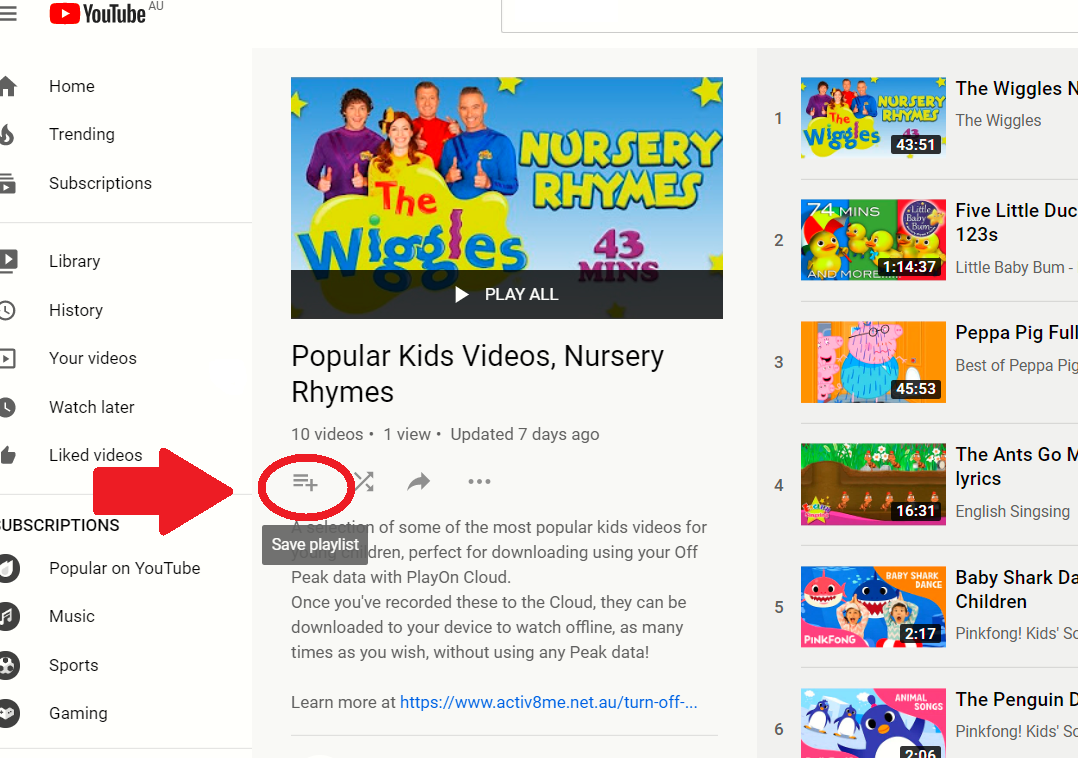Click Five Little Ducks video title
1078x758 pixels.
(1016, 223)
